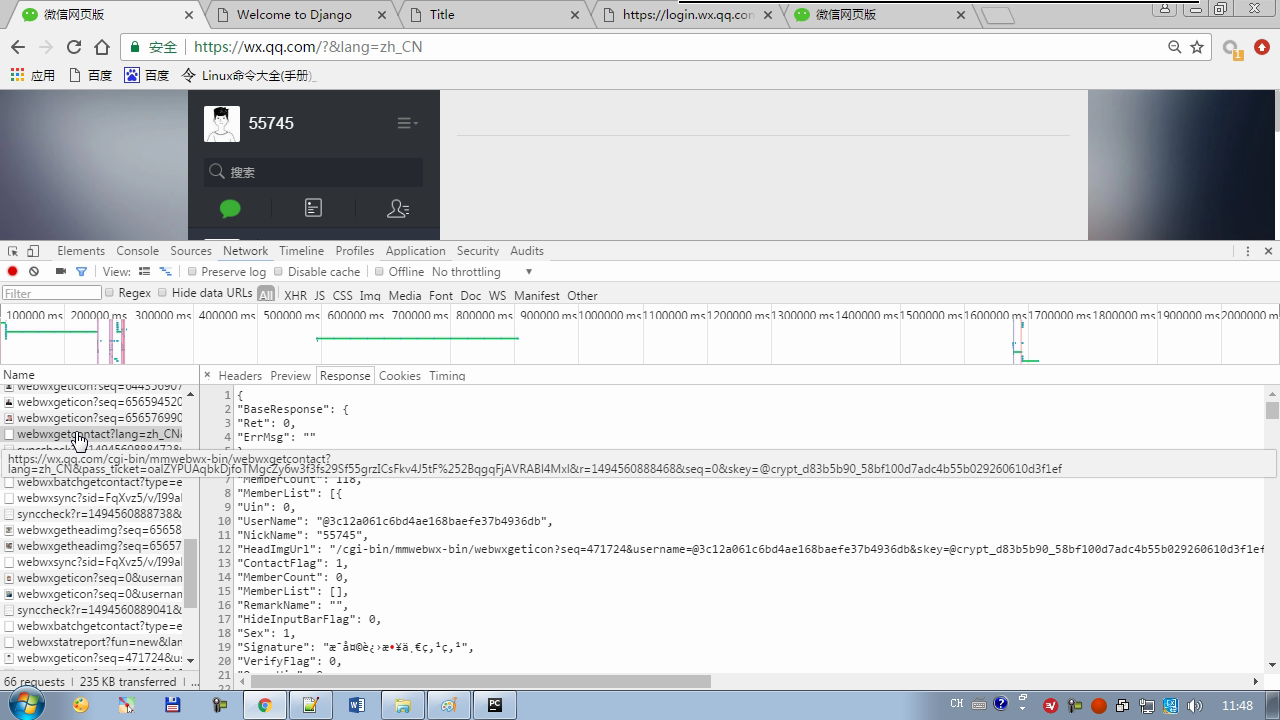Open PyCharm from the taskbar

(x=494, y=705)
